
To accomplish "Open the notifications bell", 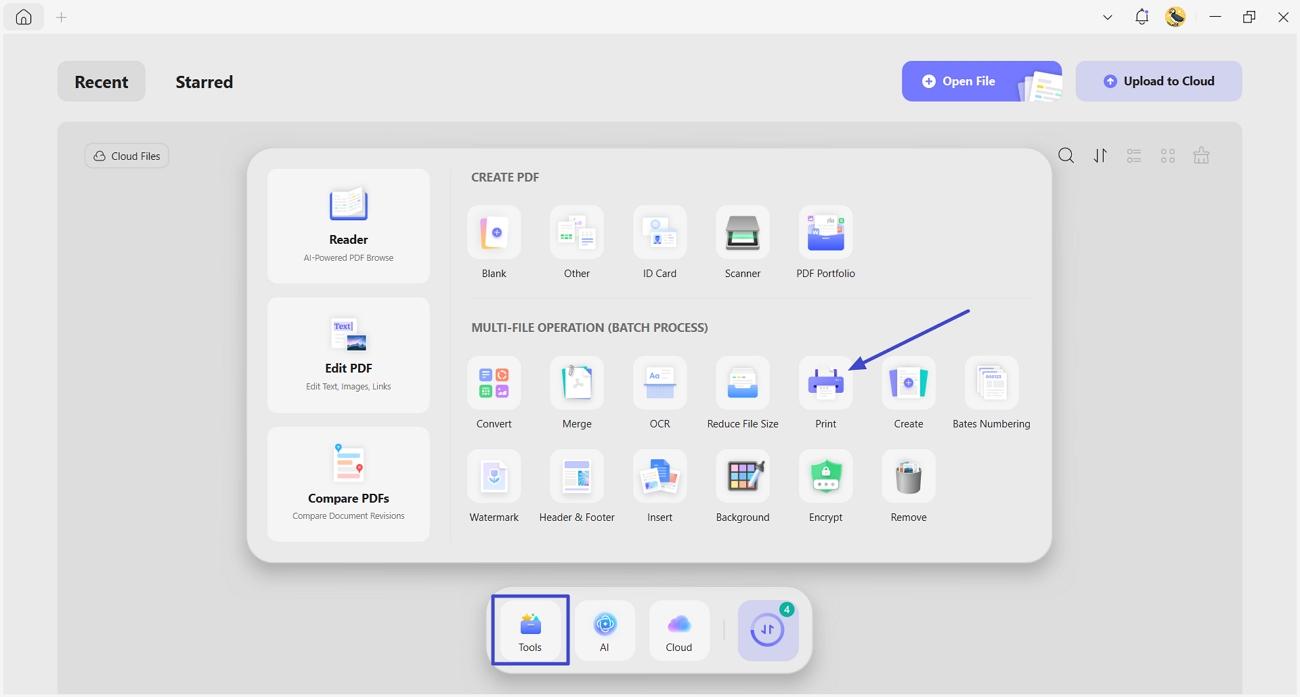I will pyautogui.click(x=1141, y=17).
